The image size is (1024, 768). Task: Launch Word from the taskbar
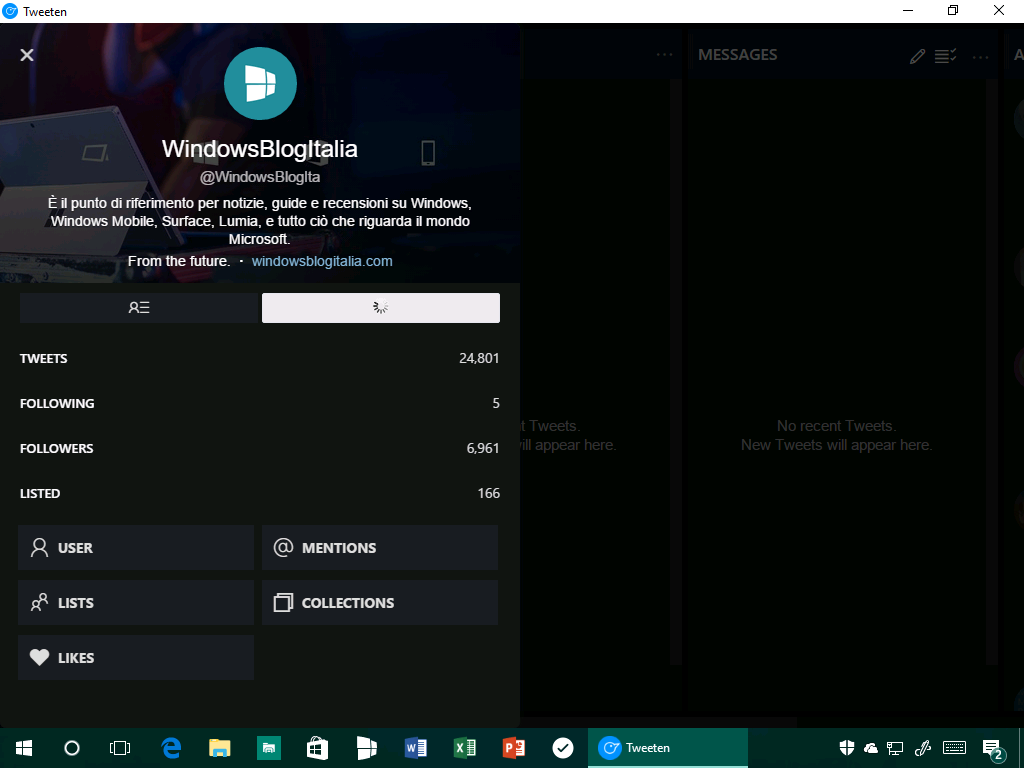click(x=415, y=748)
